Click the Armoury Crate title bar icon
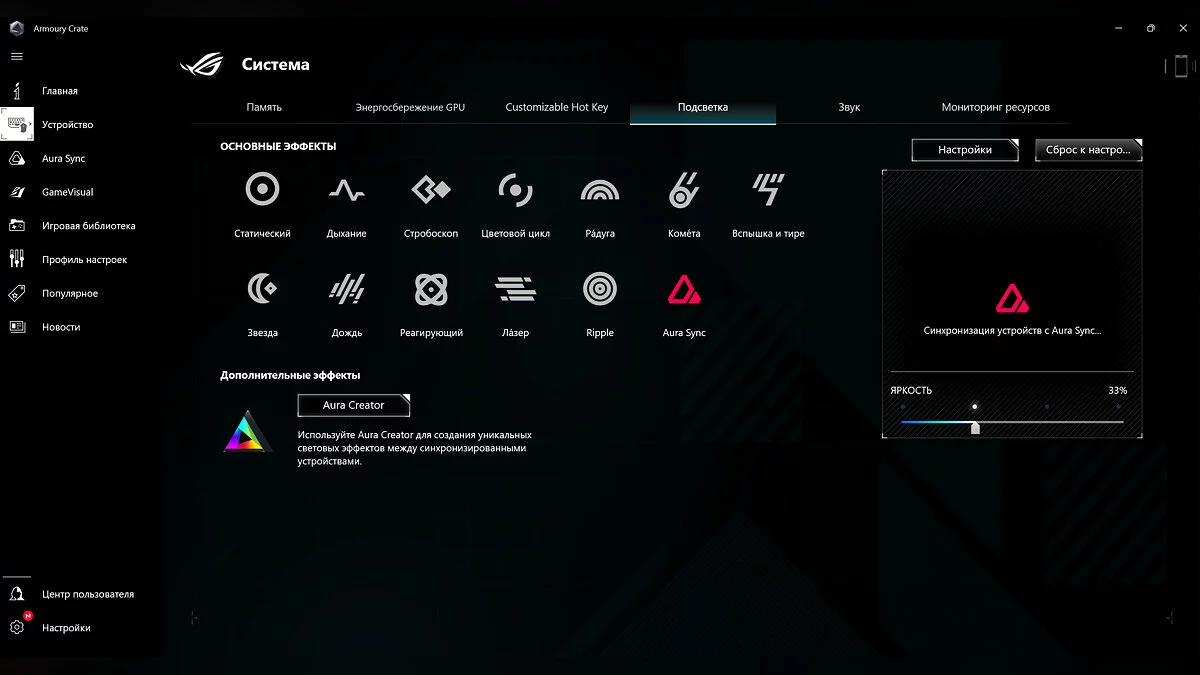The width and height of the screenshot is (1200, 675). 16,28
